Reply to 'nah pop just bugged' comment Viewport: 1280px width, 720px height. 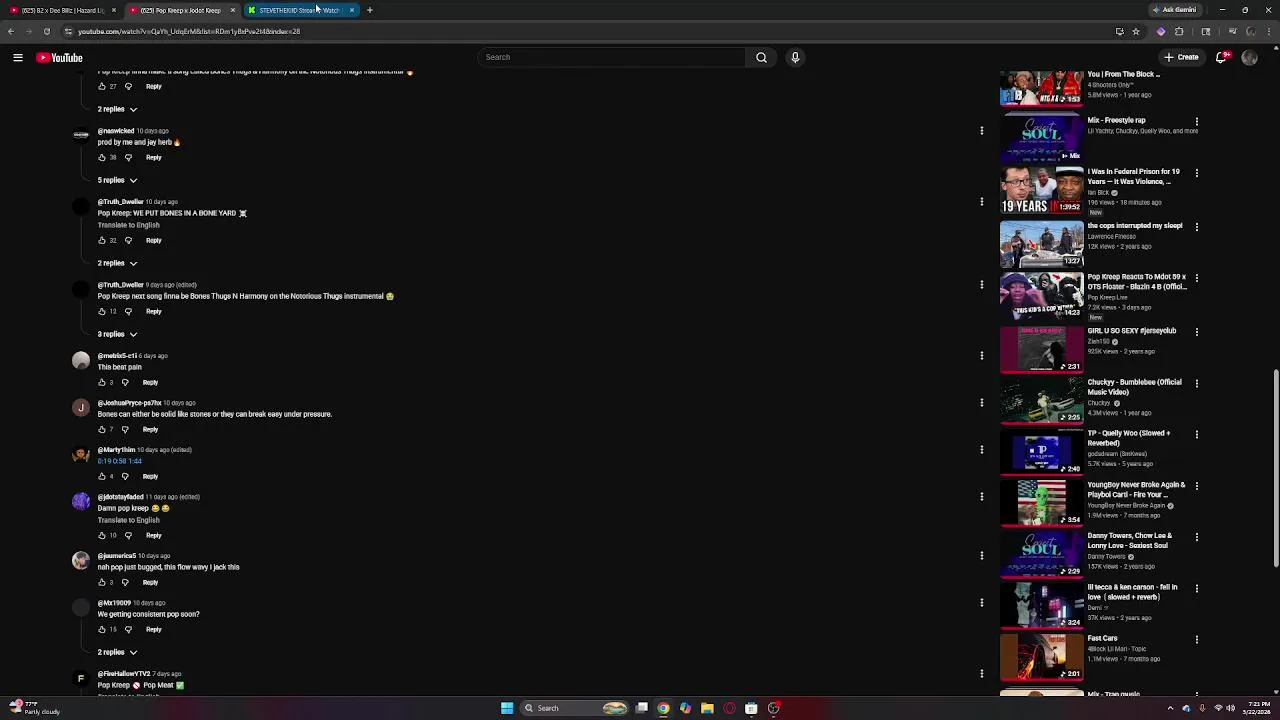click(150, 582)
